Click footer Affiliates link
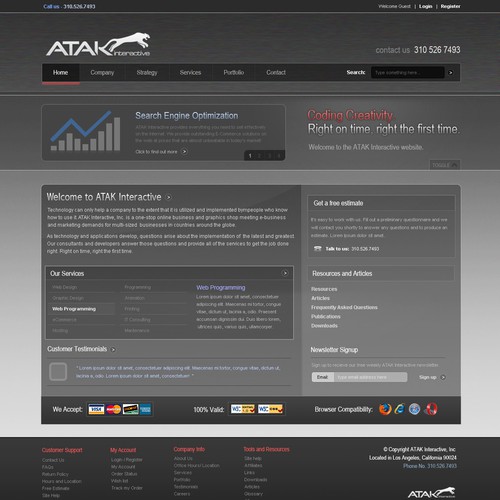The image size is (500, 500). tap(253, 465)
